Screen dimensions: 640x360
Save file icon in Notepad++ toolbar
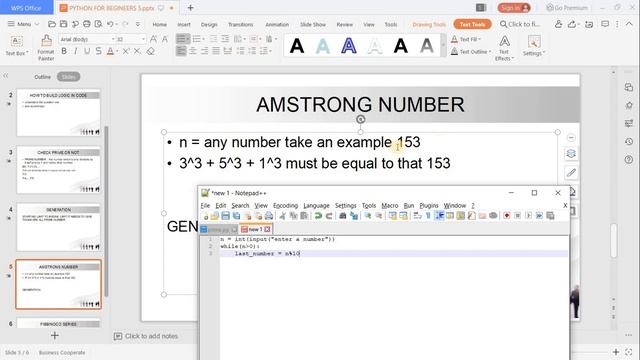[225, 216]
